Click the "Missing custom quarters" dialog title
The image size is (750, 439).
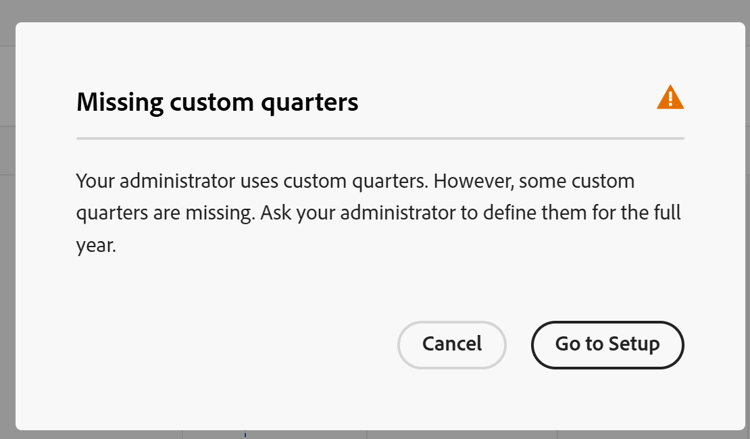(217, 101)
